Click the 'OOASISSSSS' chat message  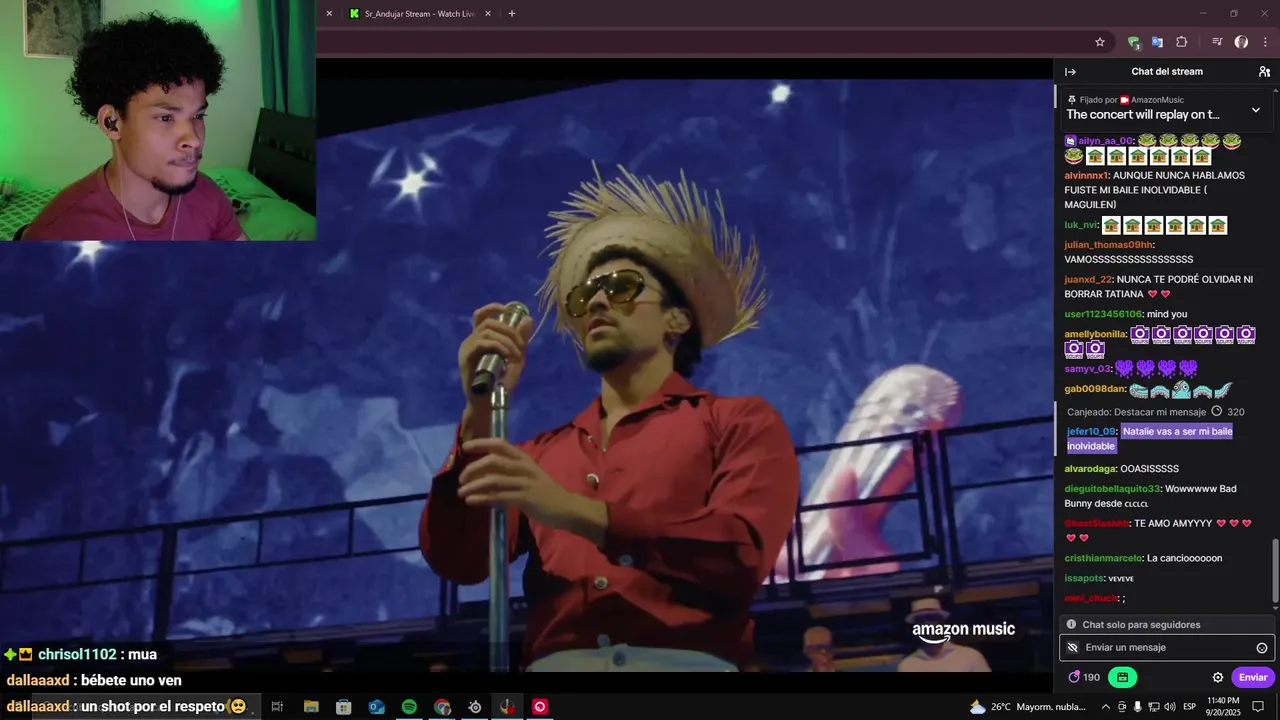click(x=1149, y=468)
